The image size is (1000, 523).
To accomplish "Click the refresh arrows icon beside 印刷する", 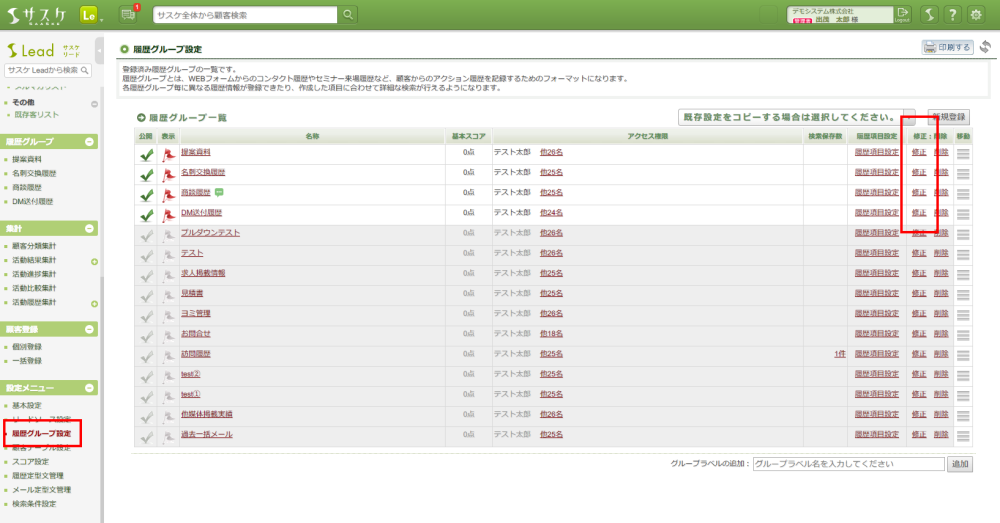I will [985, 47].
